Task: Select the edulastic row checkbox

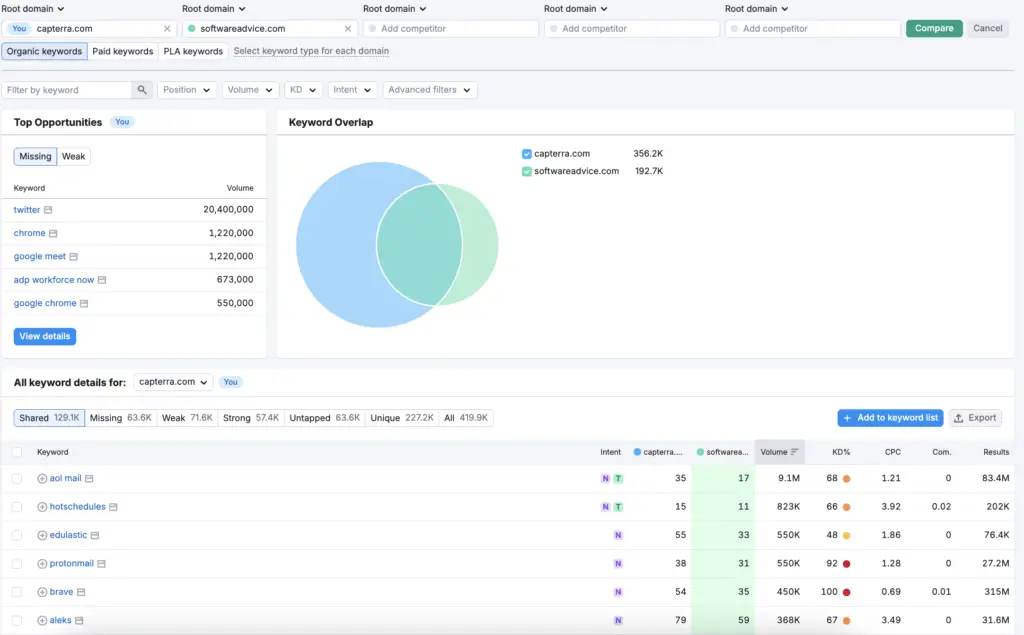Action: pyautogui.click(x=17, y=536)
